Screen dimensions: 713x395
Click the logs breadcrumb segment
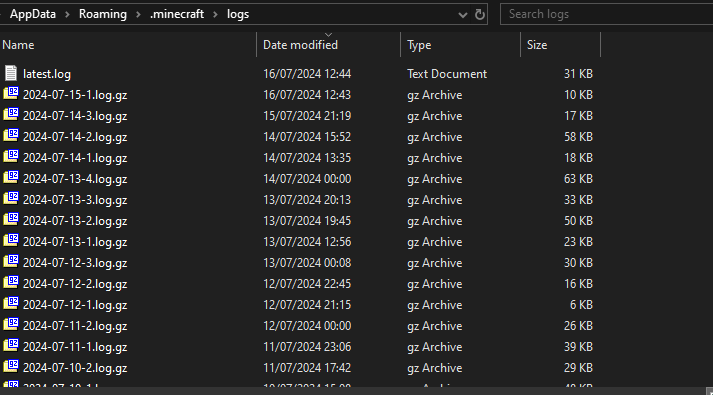point(238,14)
